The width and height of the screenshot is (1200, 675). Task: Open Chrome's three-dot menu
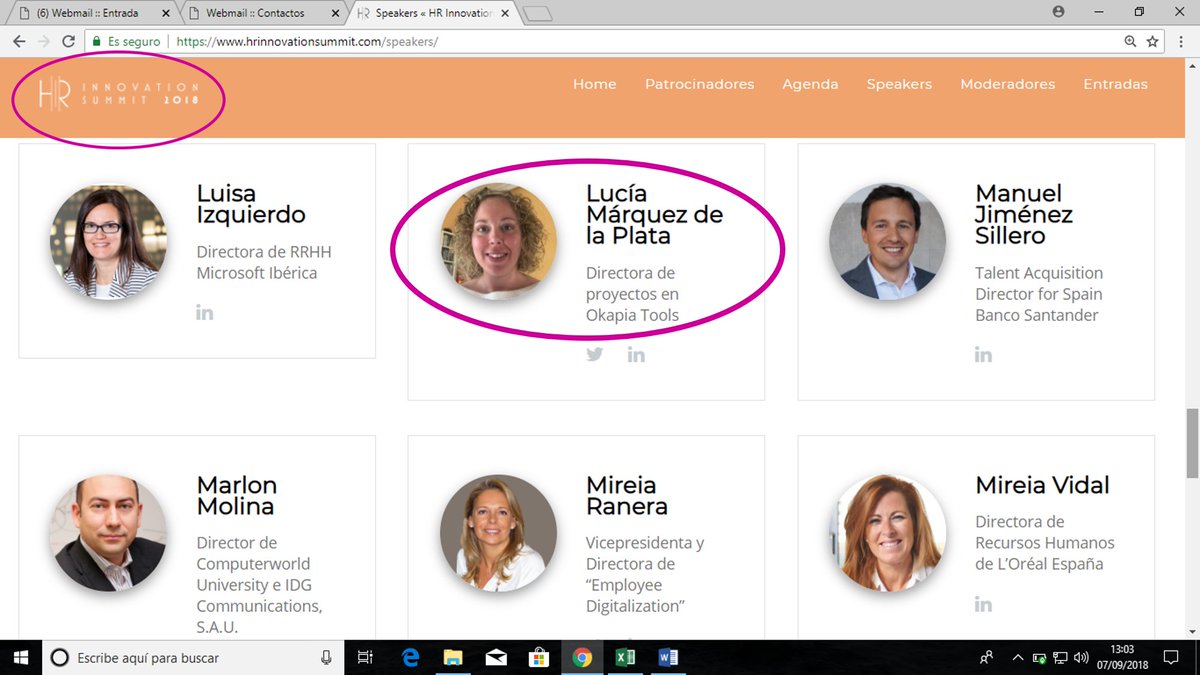point(1182,42)
